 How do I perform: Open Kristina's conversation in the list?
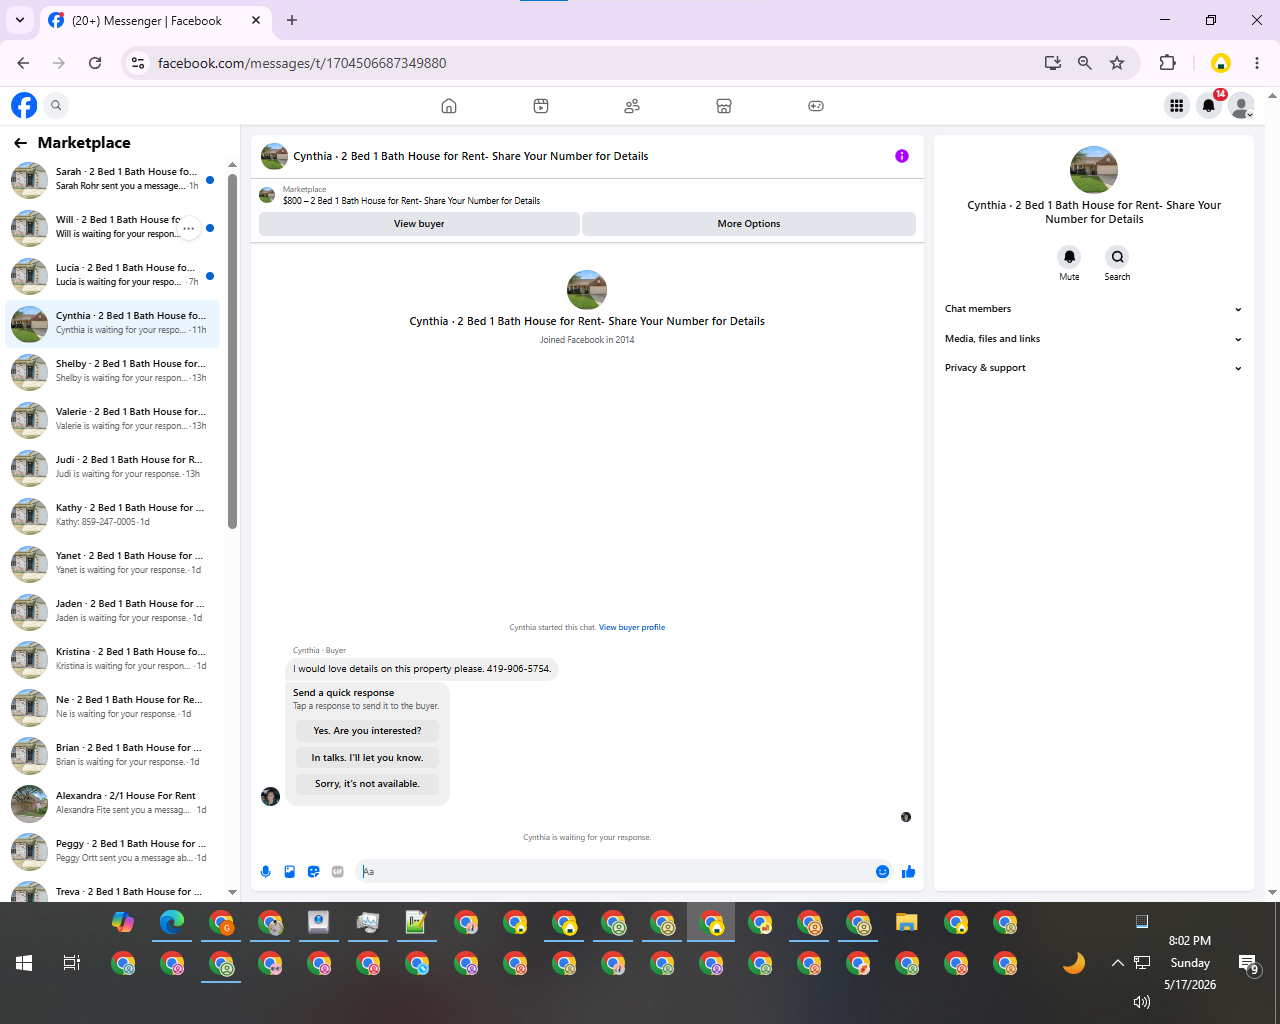tap(112, 660)
